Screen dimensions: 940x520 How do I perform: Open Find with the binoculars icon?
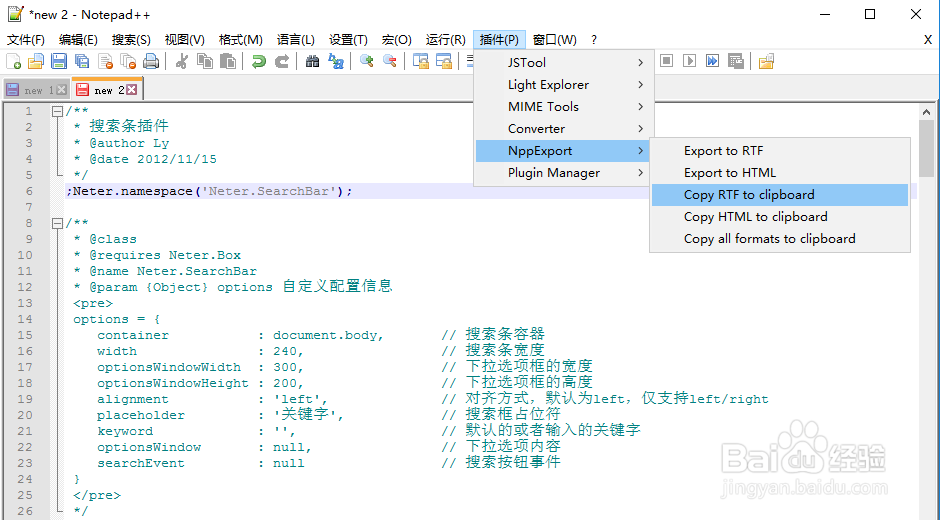(312, 61)
